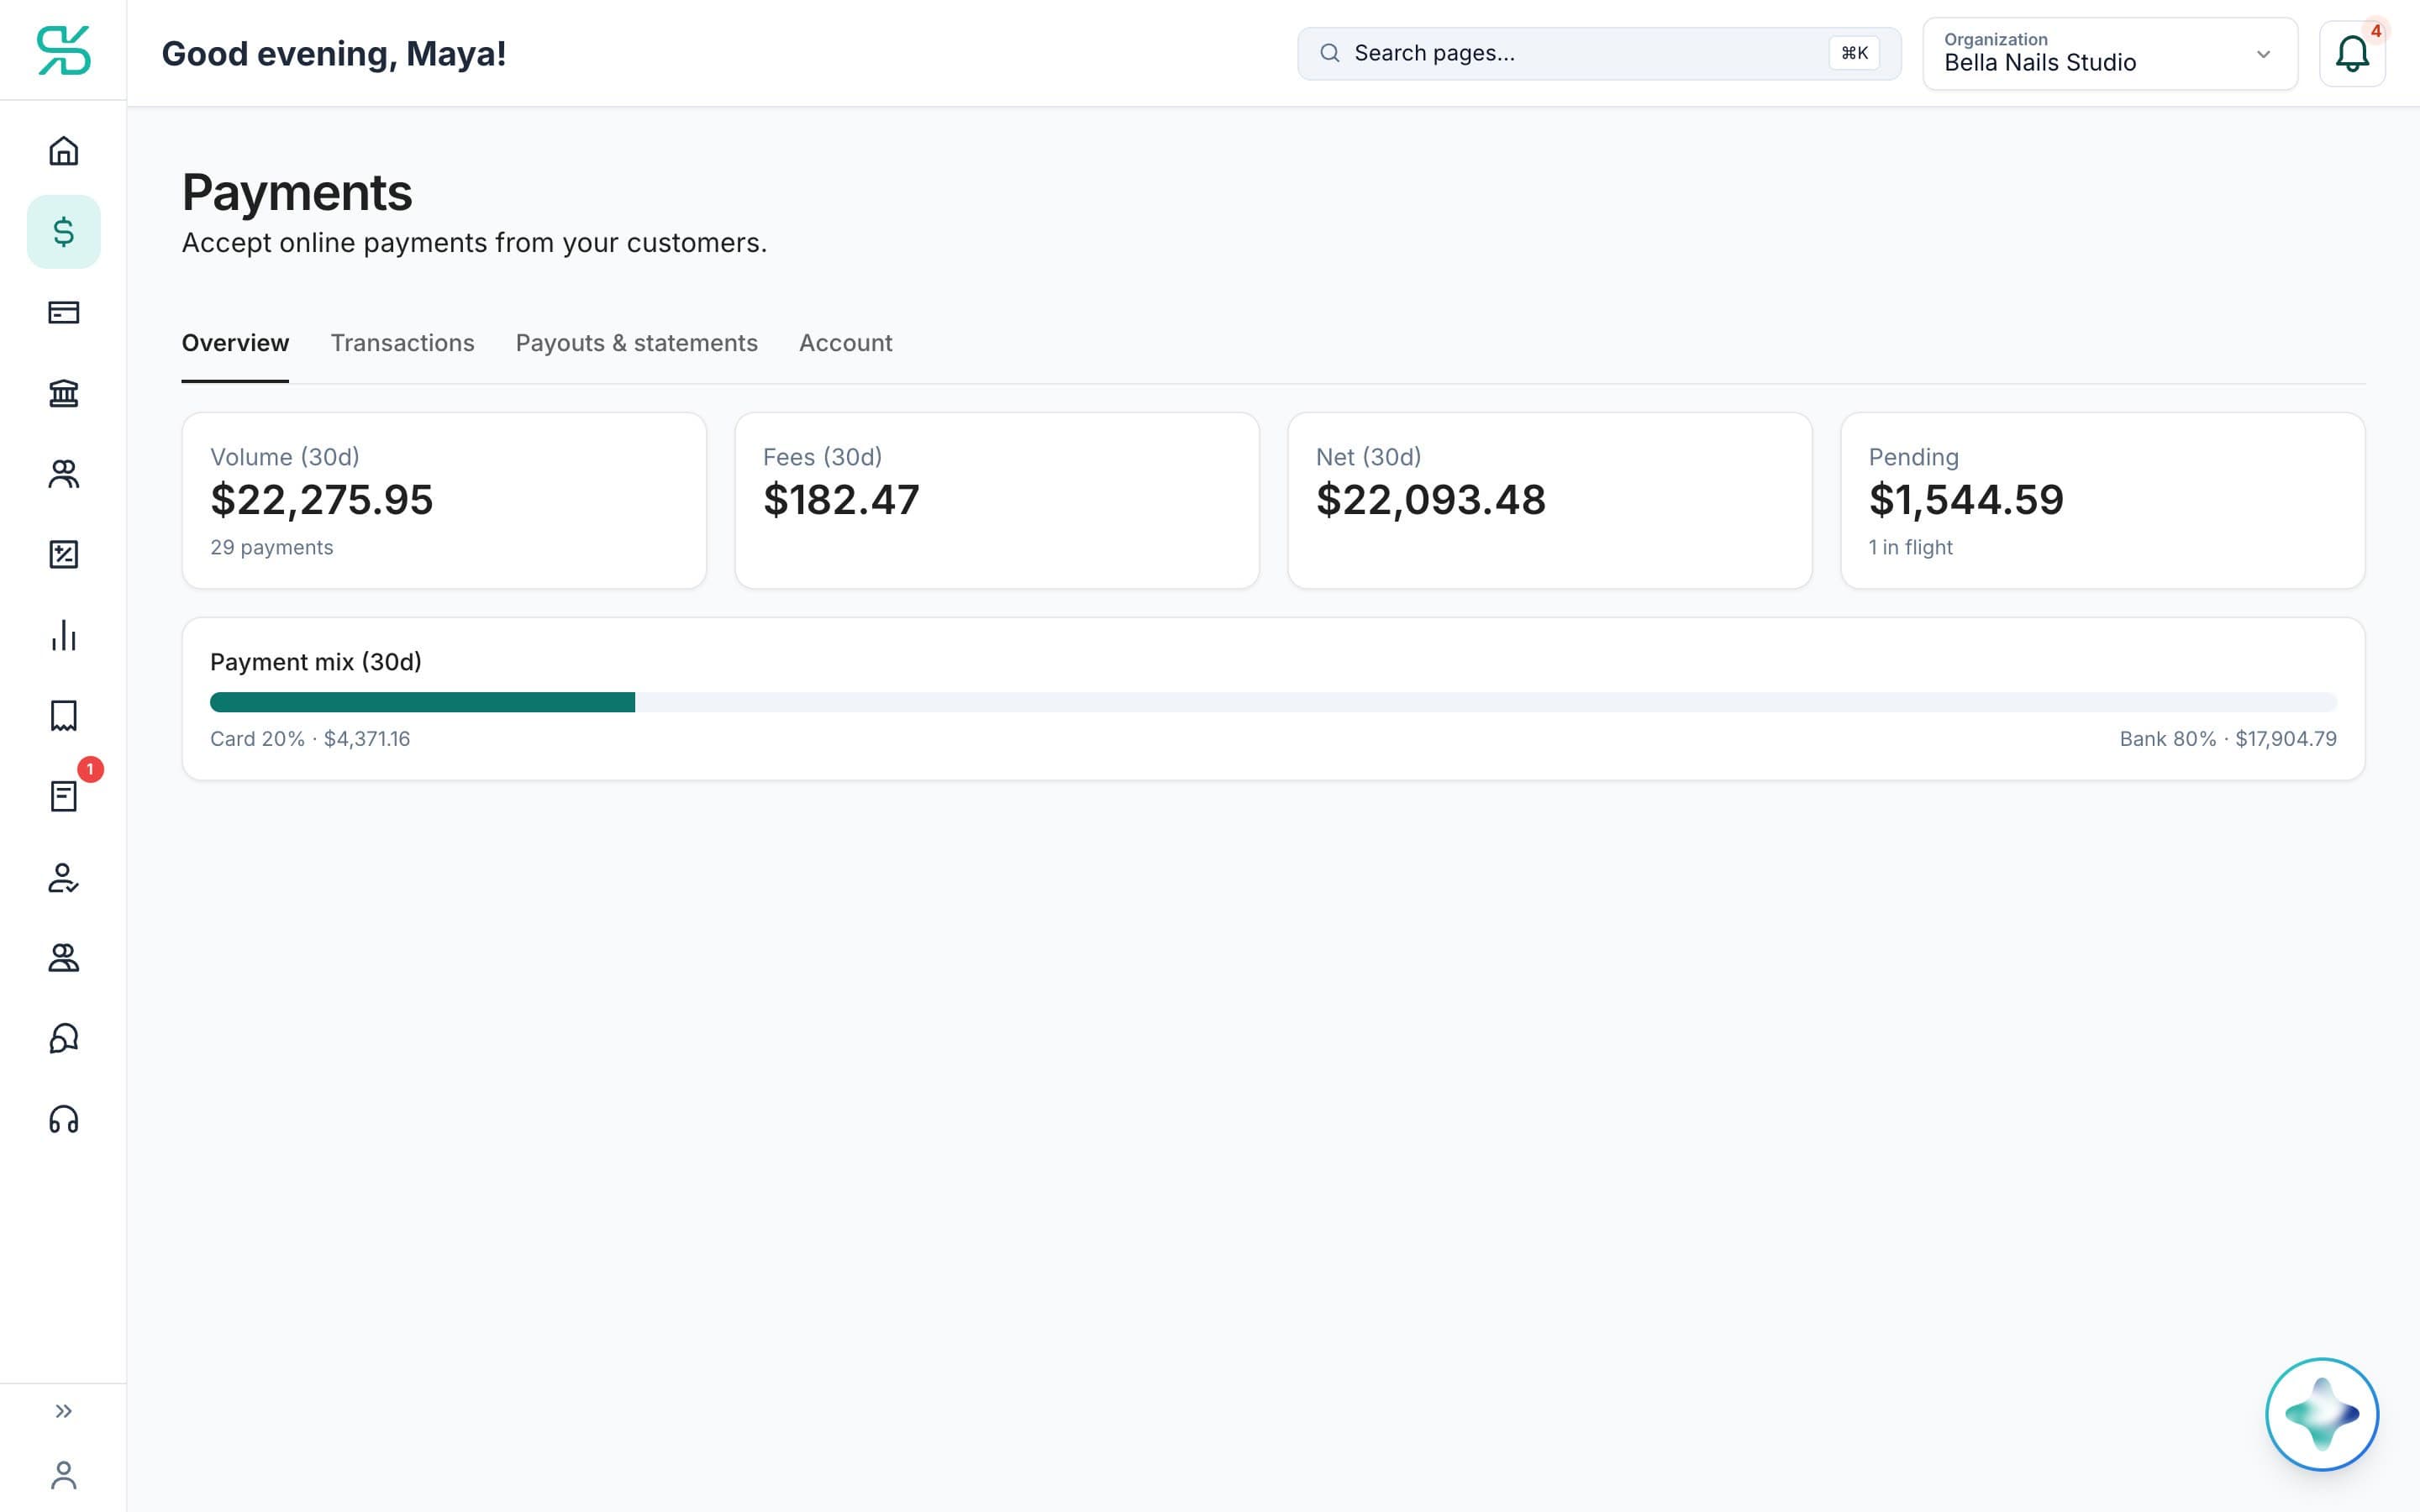Open the percent discount icon in sidebar
Image resolution: width=2420 pixels, height=1512 pixels.
click(x=63, y=554)
